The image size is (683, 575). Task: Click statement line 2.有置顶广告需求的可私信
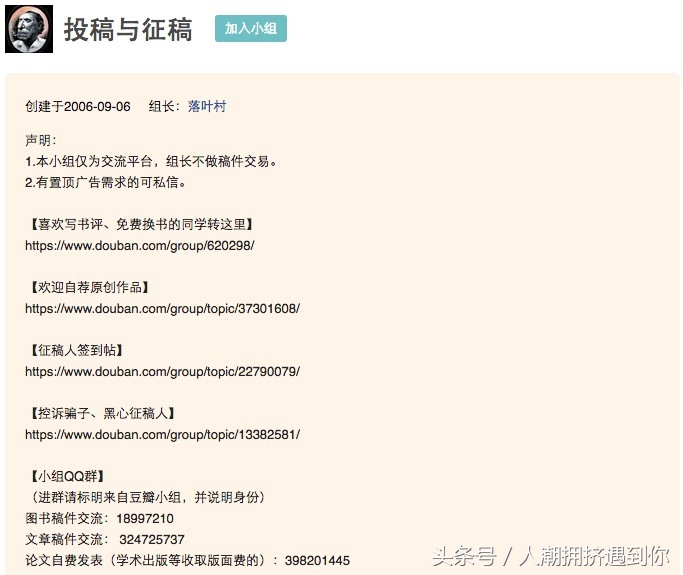105,183
